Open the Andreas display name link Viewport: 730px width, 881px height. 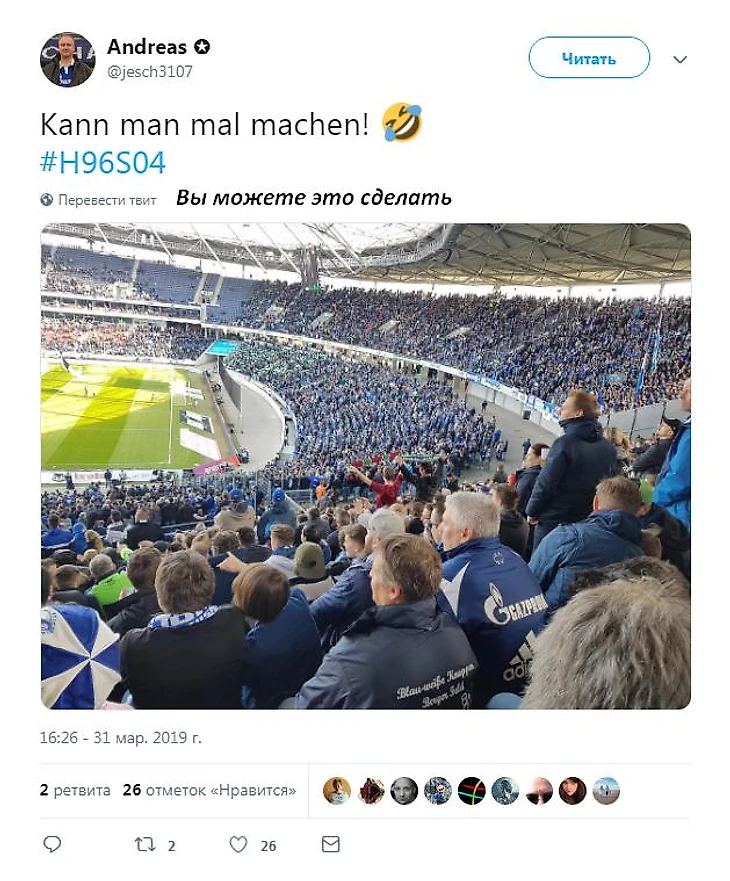point(147,47)
